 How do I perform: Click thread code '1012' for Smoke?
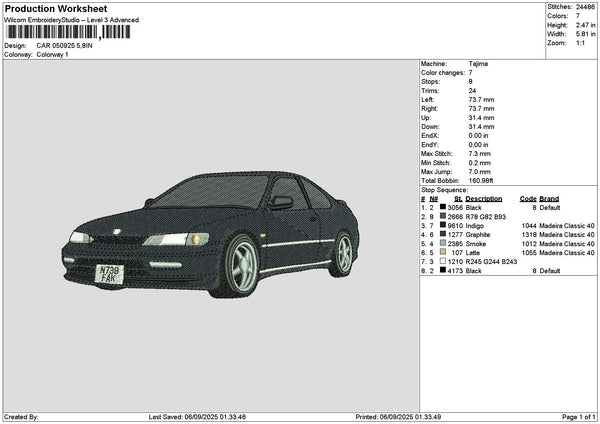[x=529, y=244]
